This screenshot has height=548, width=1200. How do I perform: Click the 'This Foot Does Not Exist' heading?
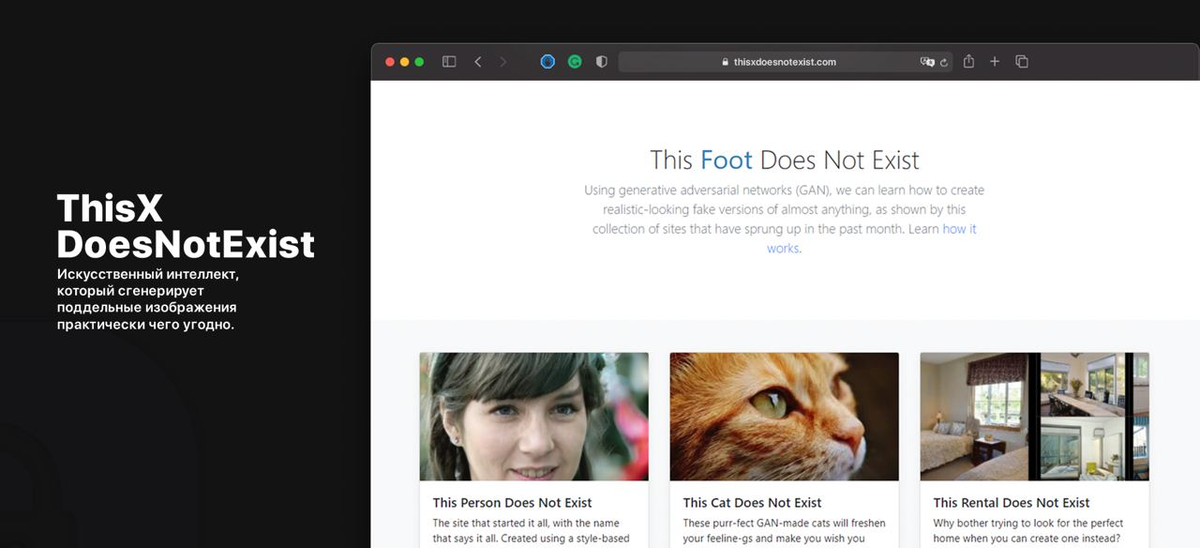pyautogui.click(x=784, y=160)
